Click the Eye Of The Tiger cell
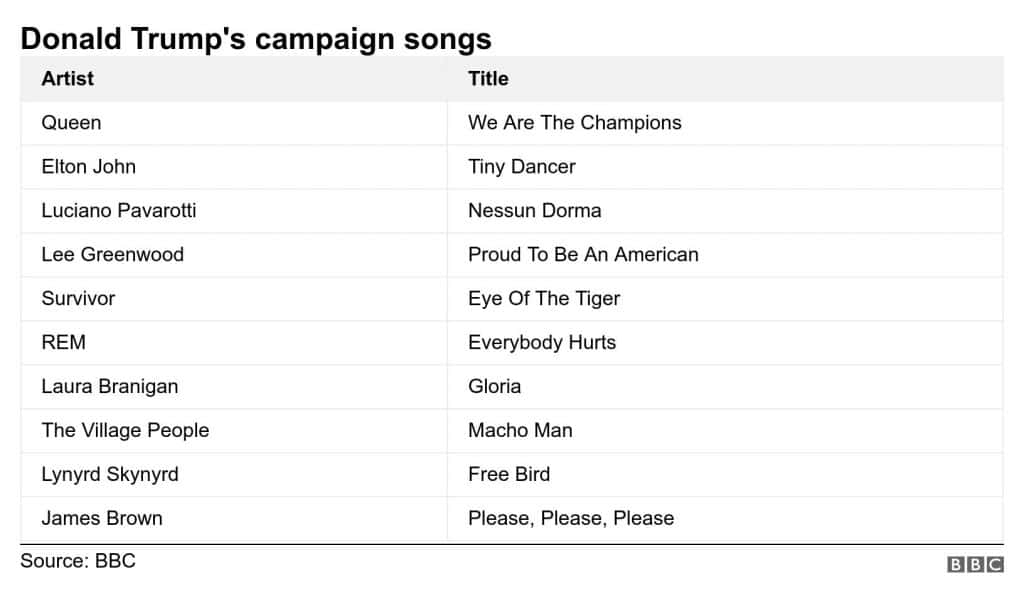1024x599 pixels. click(543, 299)
